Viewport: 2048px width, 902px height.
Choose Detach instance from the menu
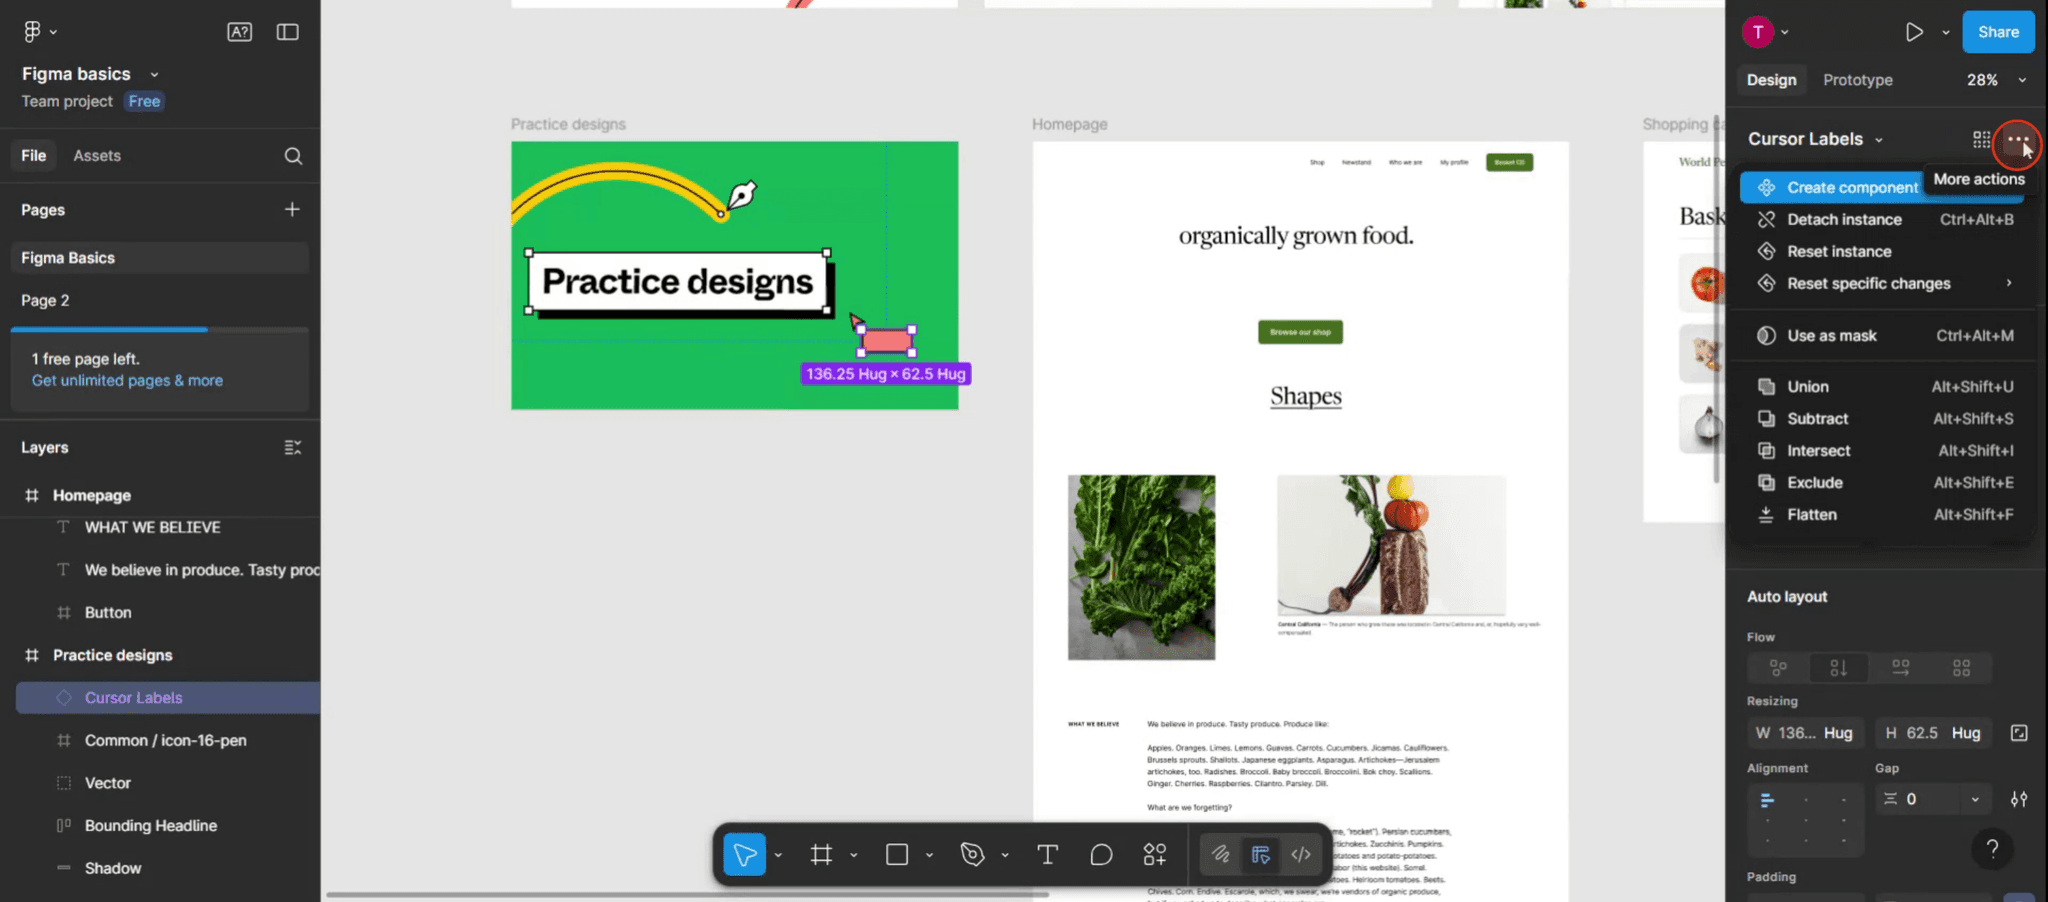pos(1843,219)
